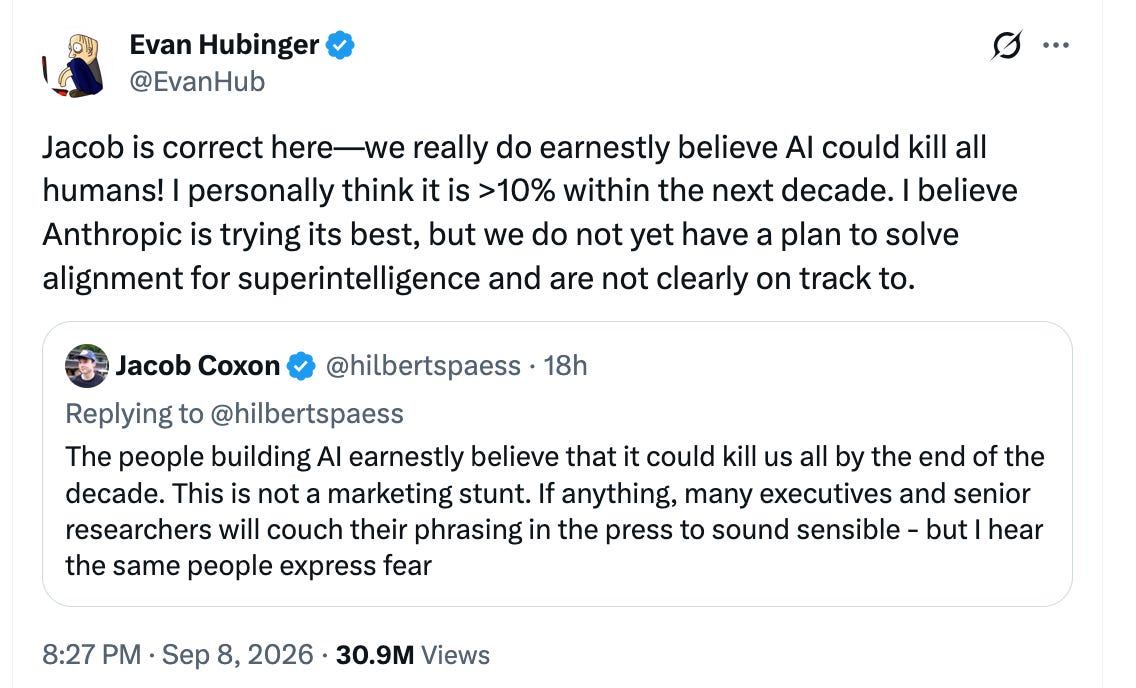The height and width of the screenshot is (688, 1136).
Task: Click Evan Hubinger's profile avatar
Action: click(72, 65)
